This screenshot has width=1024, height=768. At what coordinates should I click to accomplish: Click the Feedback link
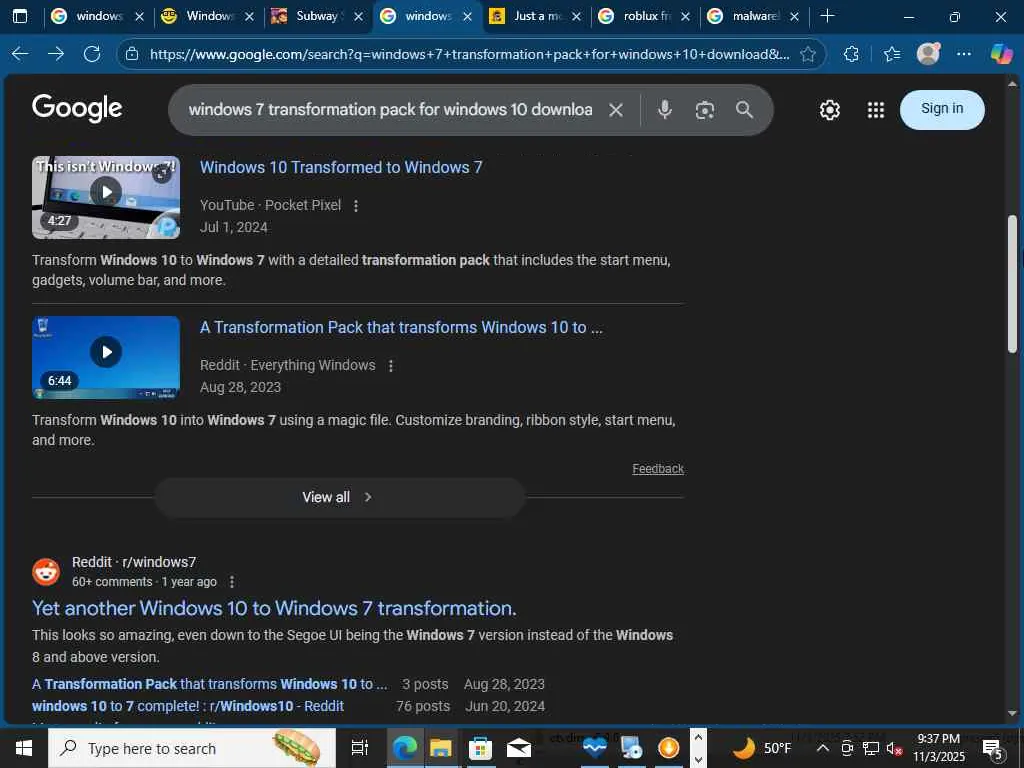[658, 469]
